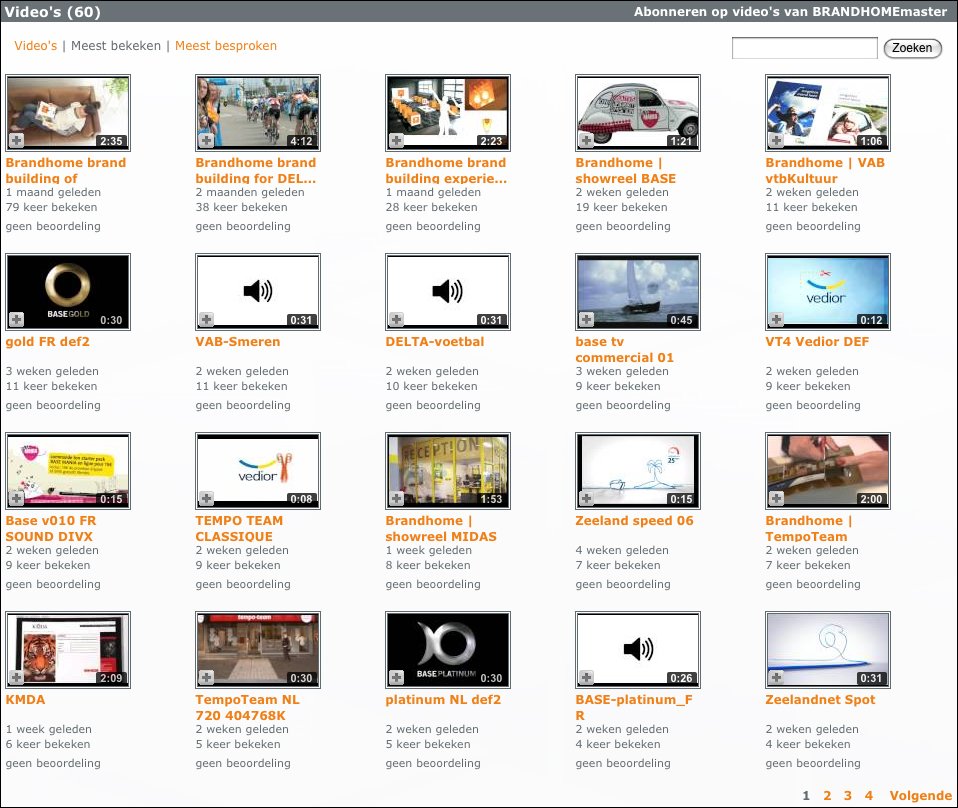Click plus icon on platinum NL def2 thumbnail
The width and height of the screenshot is (958, 808).
(x=397, y=678)
